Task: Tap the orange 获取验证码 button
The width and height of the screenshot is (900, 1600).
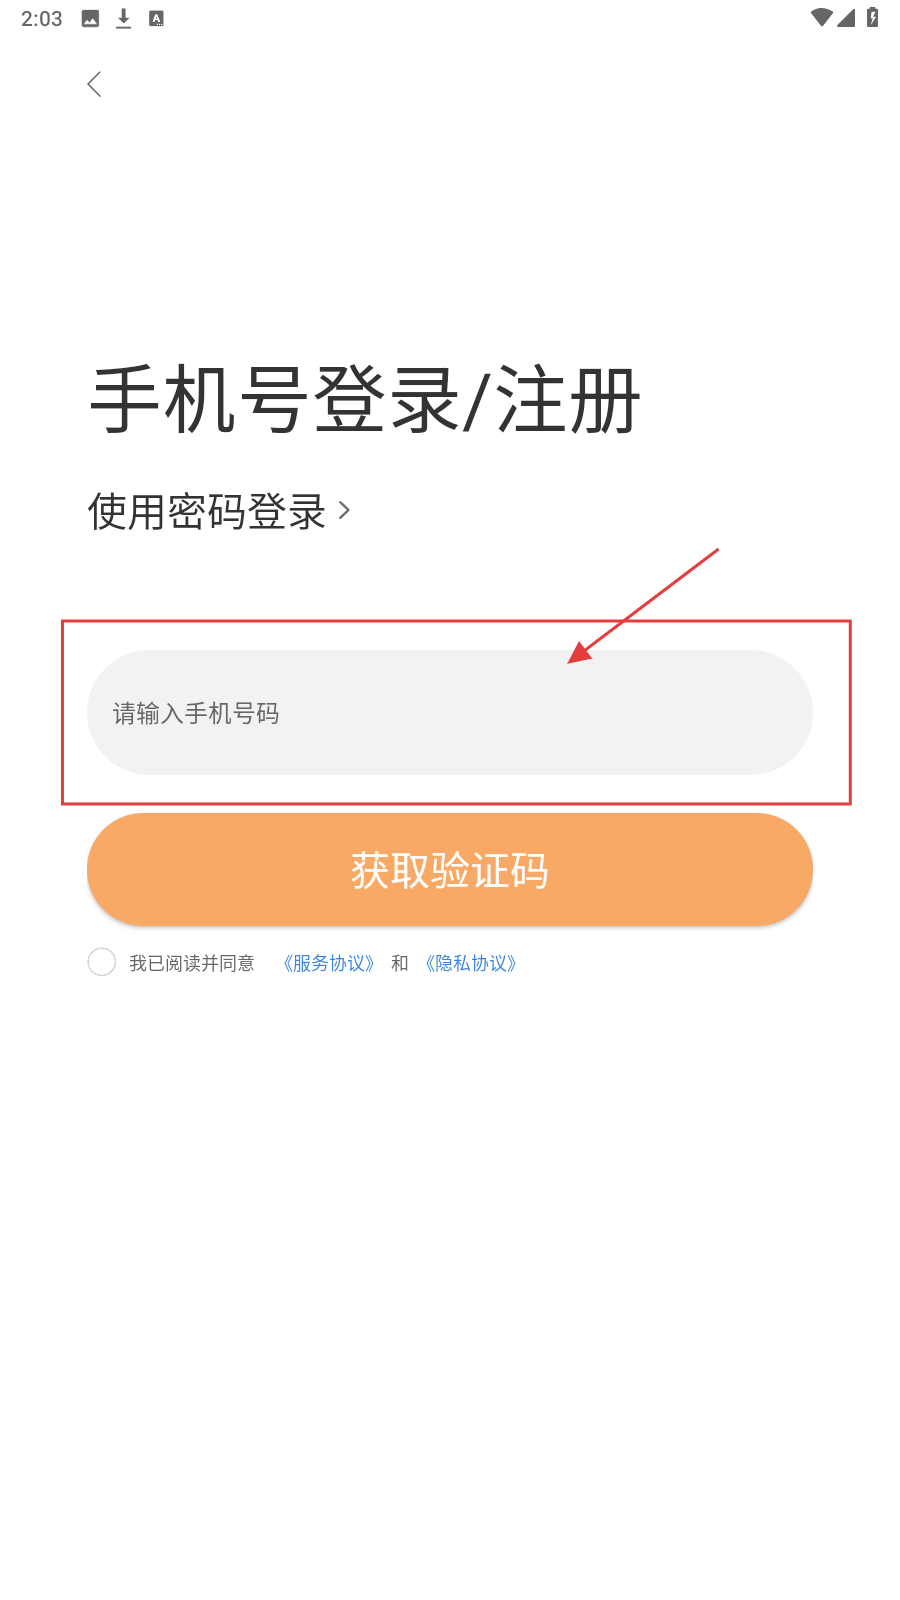Action: 450,870
